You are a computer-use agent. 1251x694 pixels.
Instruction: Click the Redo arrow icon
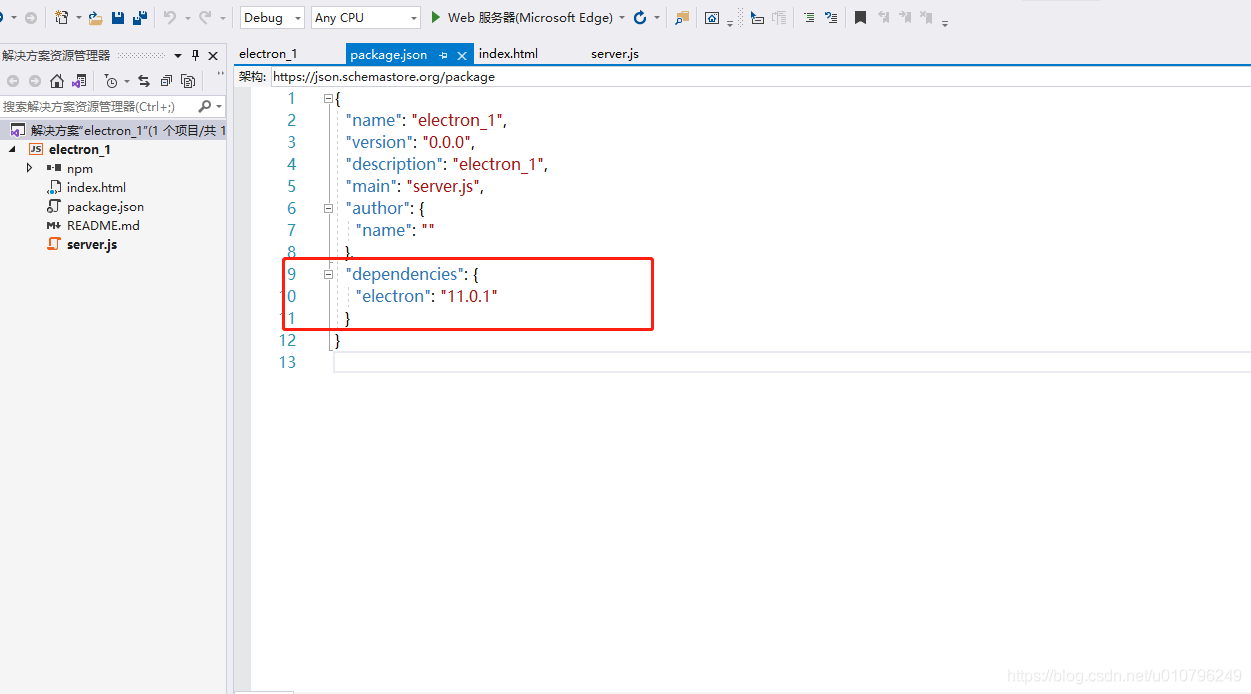click(x=205, y=17)
